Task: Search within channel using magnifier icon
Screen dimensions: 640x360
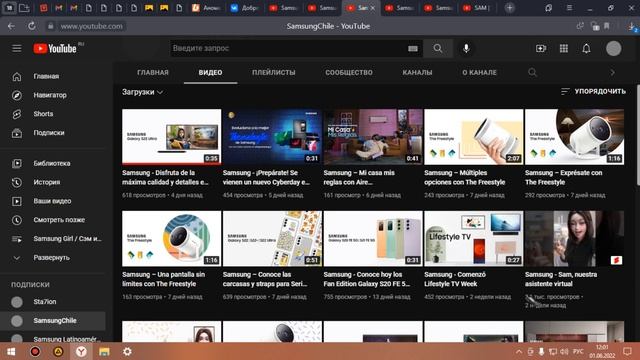Action: tap(532, 72)
